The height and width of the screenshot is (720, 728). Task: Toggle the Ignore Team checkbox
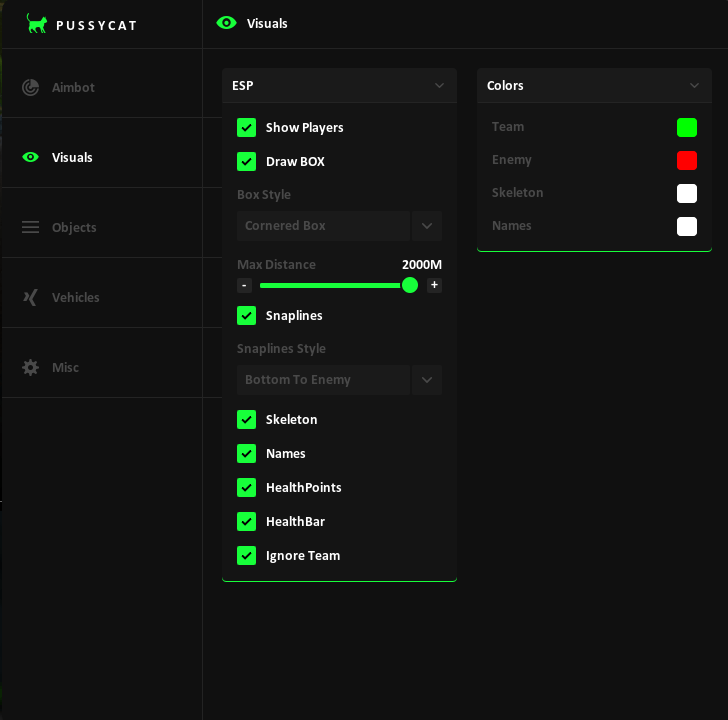(247, 556)
